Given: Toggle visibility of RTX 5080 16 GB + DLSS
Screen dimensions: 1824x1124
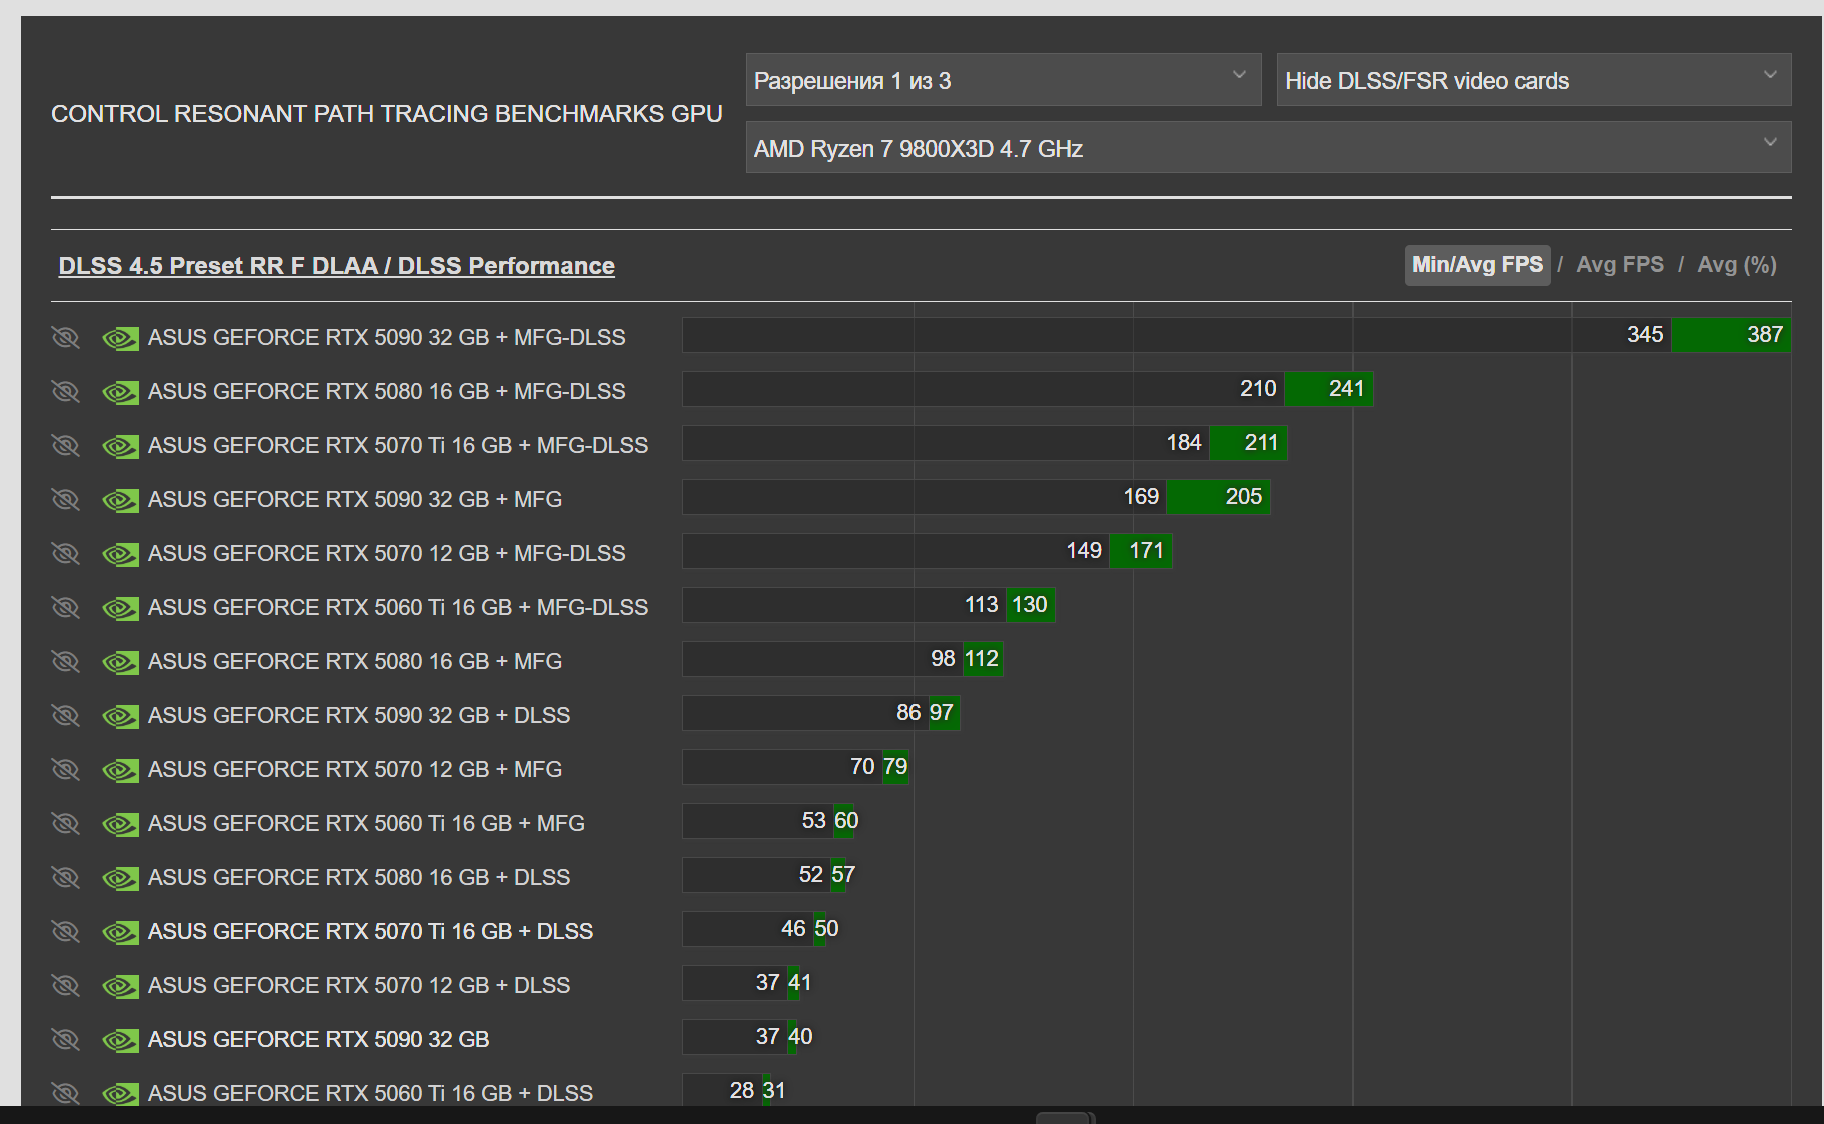Looking at the screenshot, I should click(x=65, y=878).
